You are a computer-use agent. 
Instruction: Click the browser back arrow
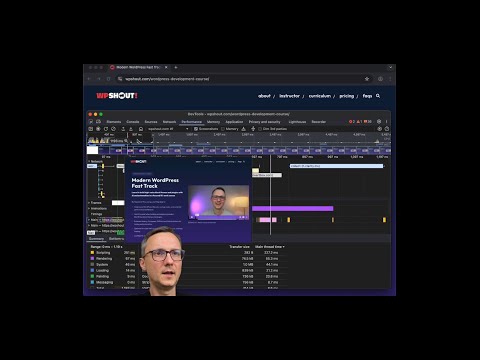[x=89, y=79]
